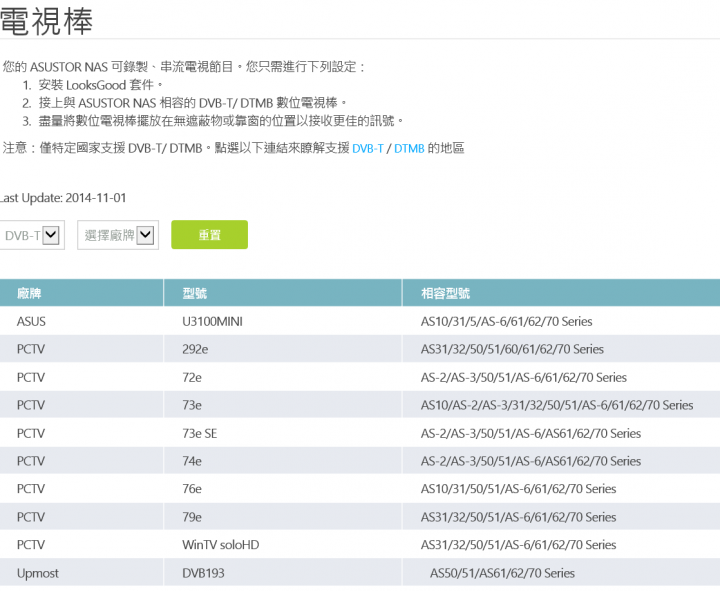Click the 74e model cell

pyautogui.click(x=283, y=461)
